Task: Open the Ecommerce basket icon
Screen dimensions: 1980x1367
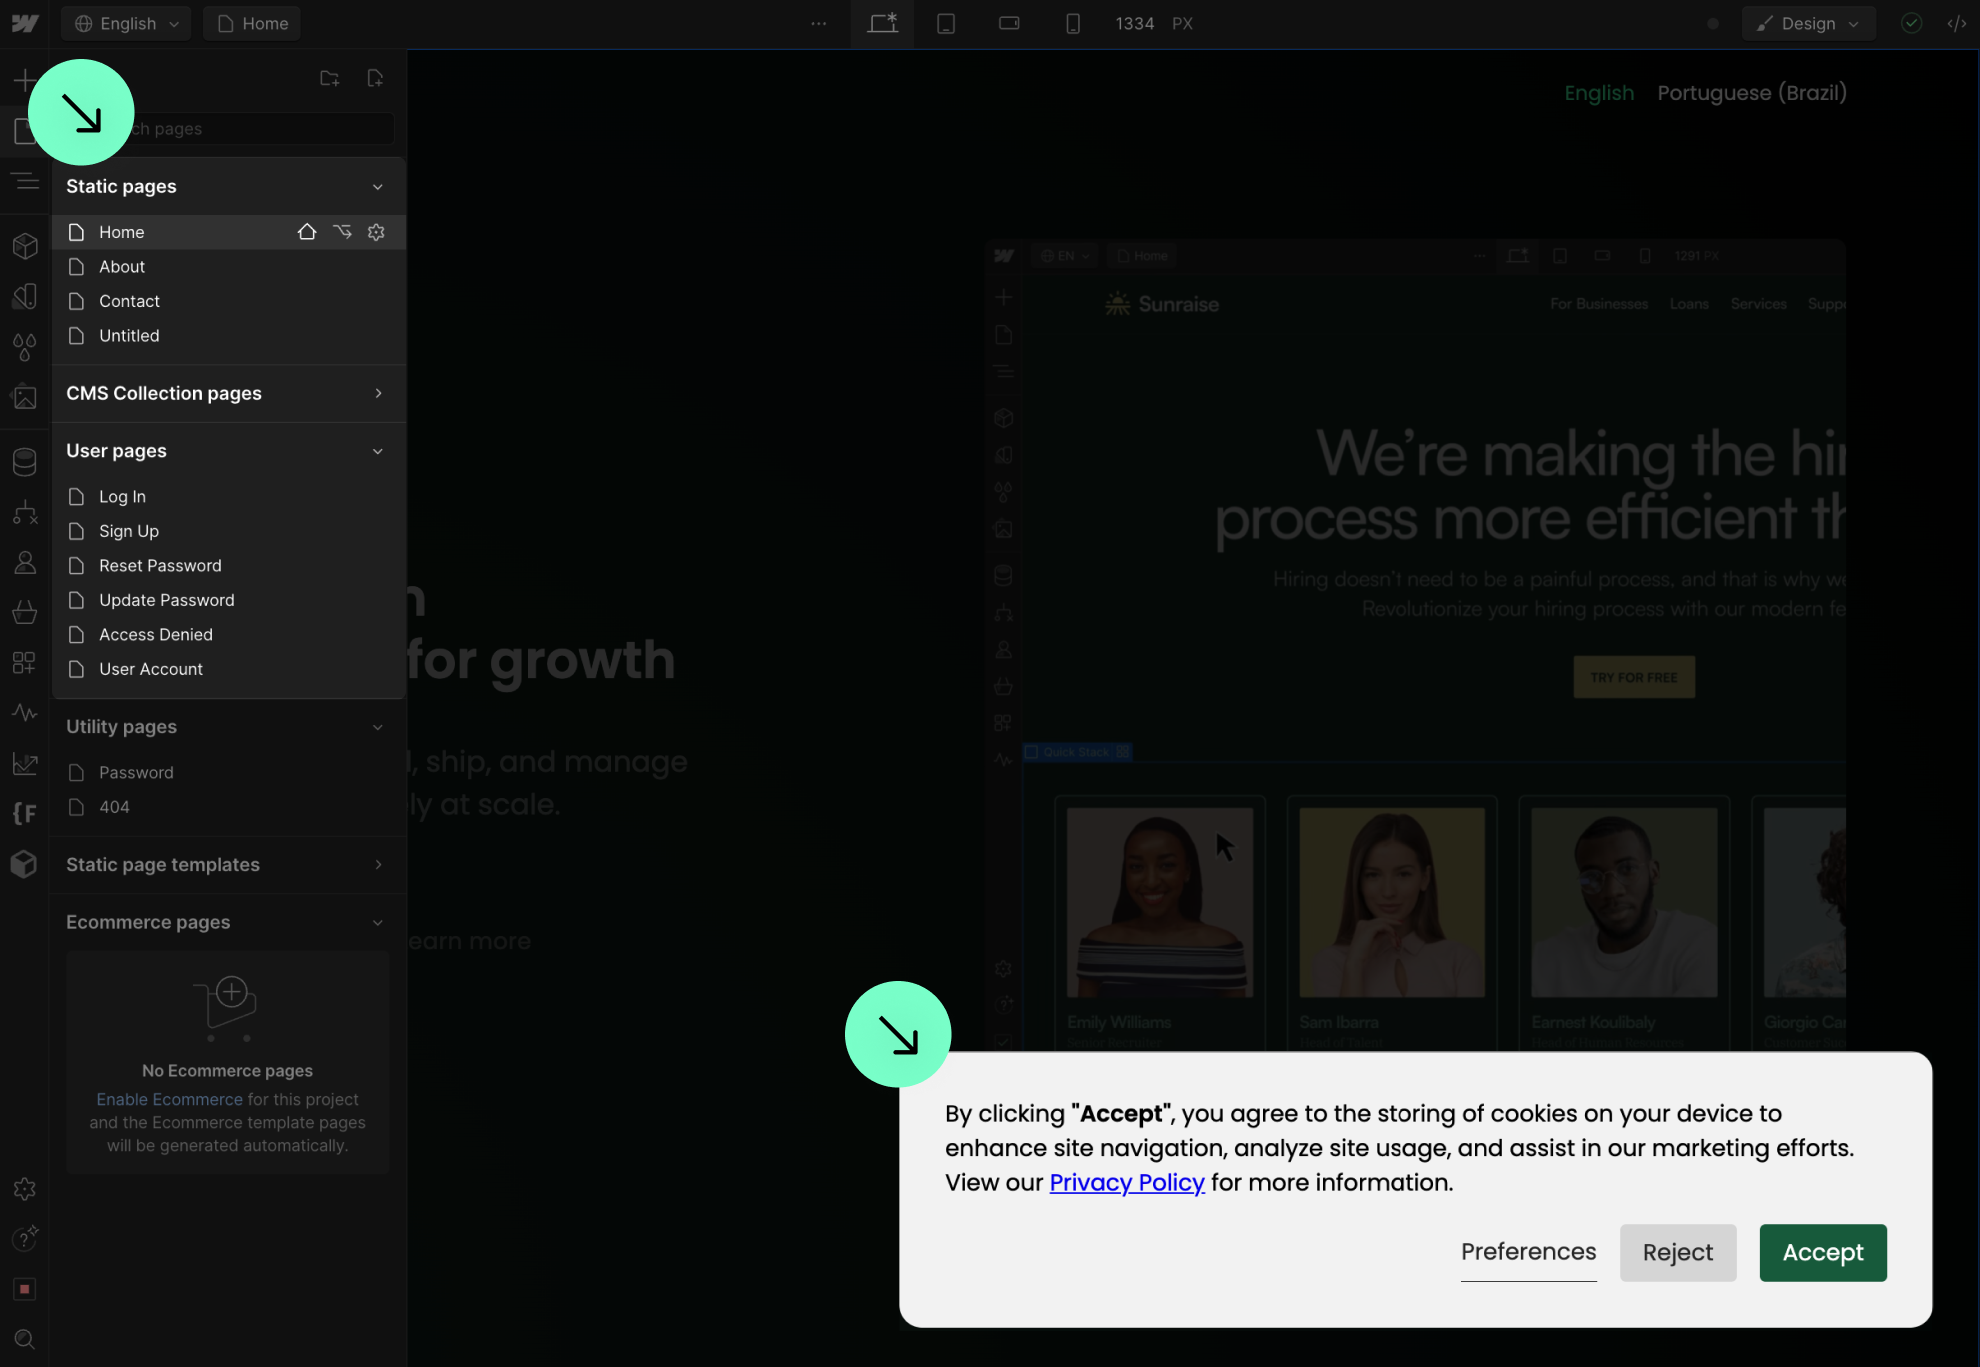Action: 25,612
